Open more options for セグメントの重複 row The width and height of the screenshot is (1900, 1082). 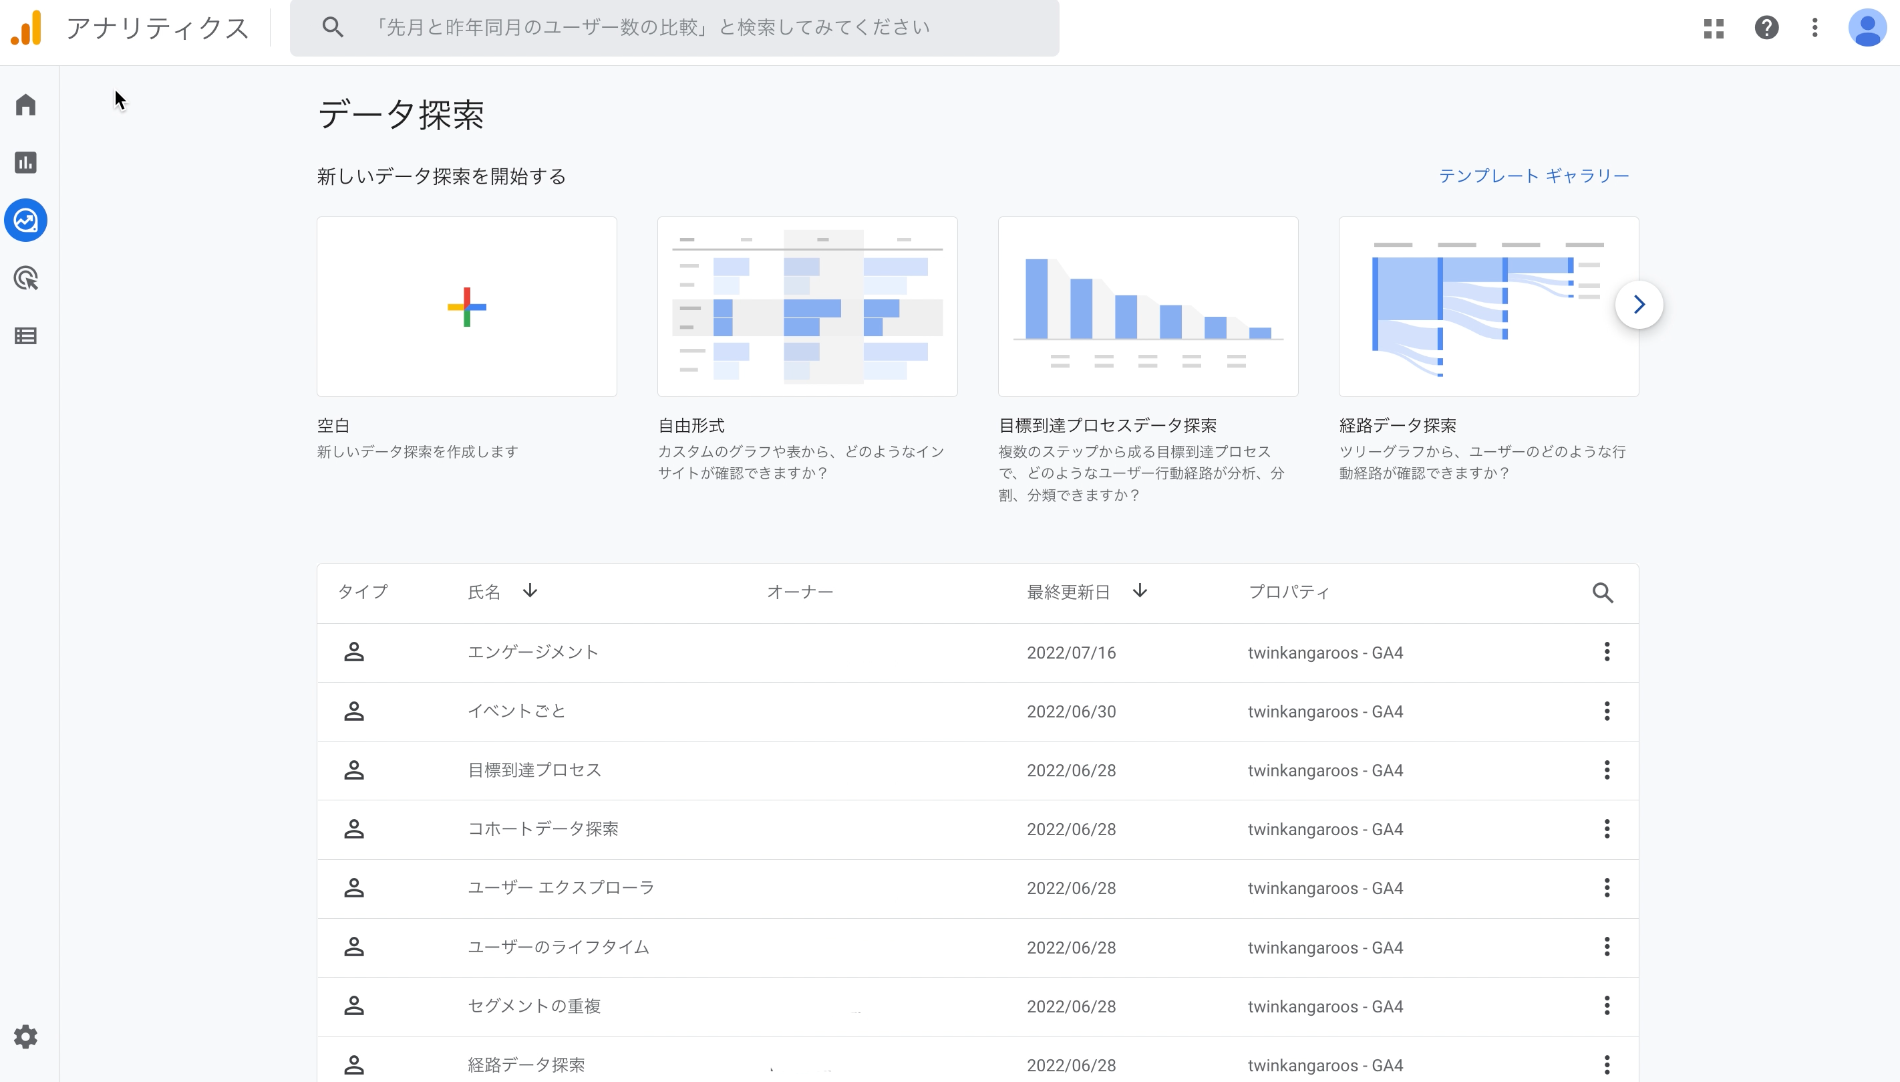(x=1607, y=1006)
